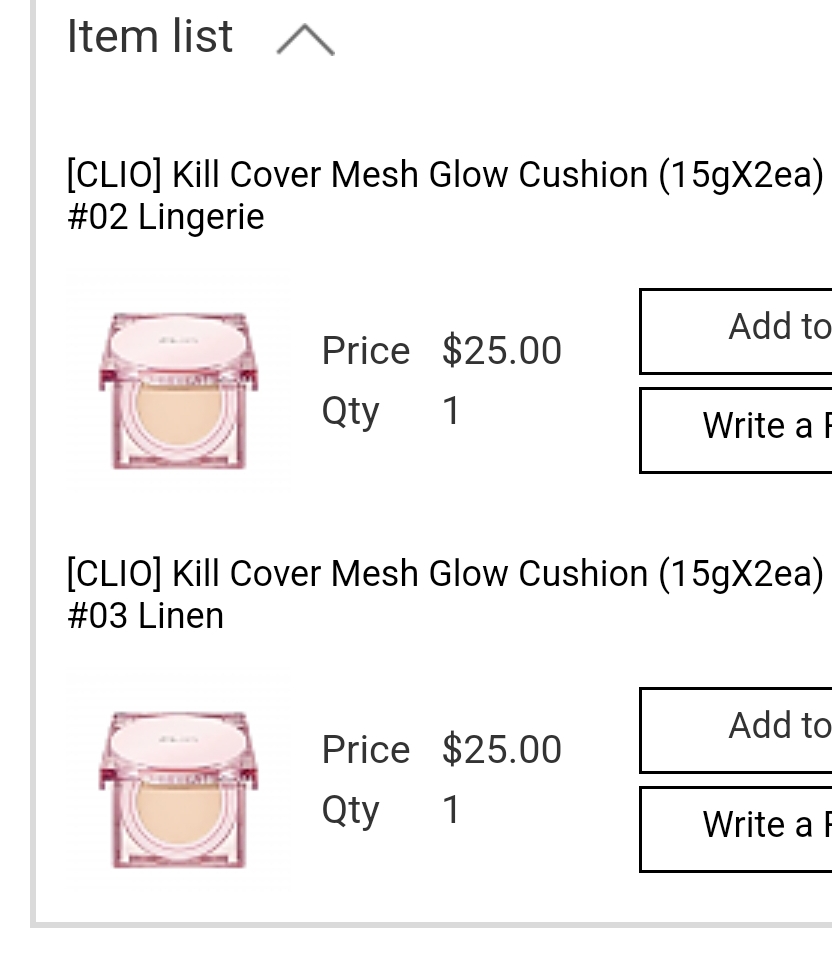
Task: Click the Price label of Lingerie item
Action: [x=365, y=351]
